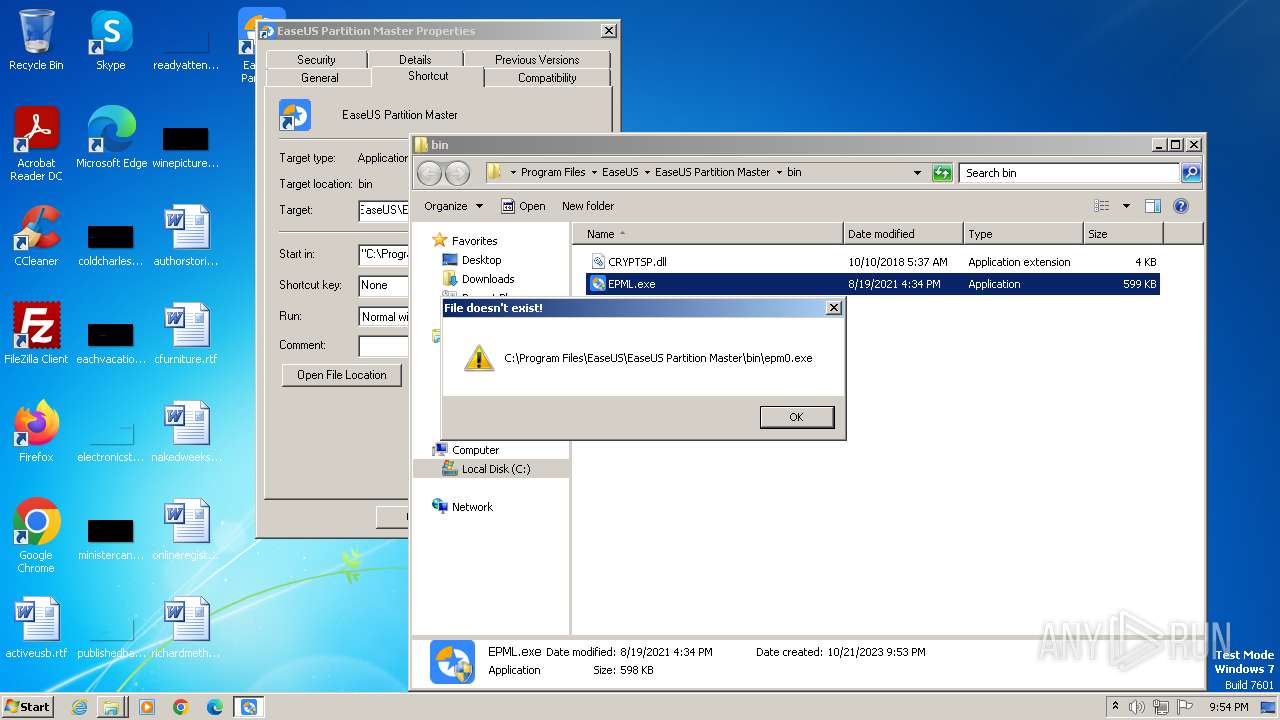
Task: Click the taskbar clock 9:54 PM
Action: 1228,707
